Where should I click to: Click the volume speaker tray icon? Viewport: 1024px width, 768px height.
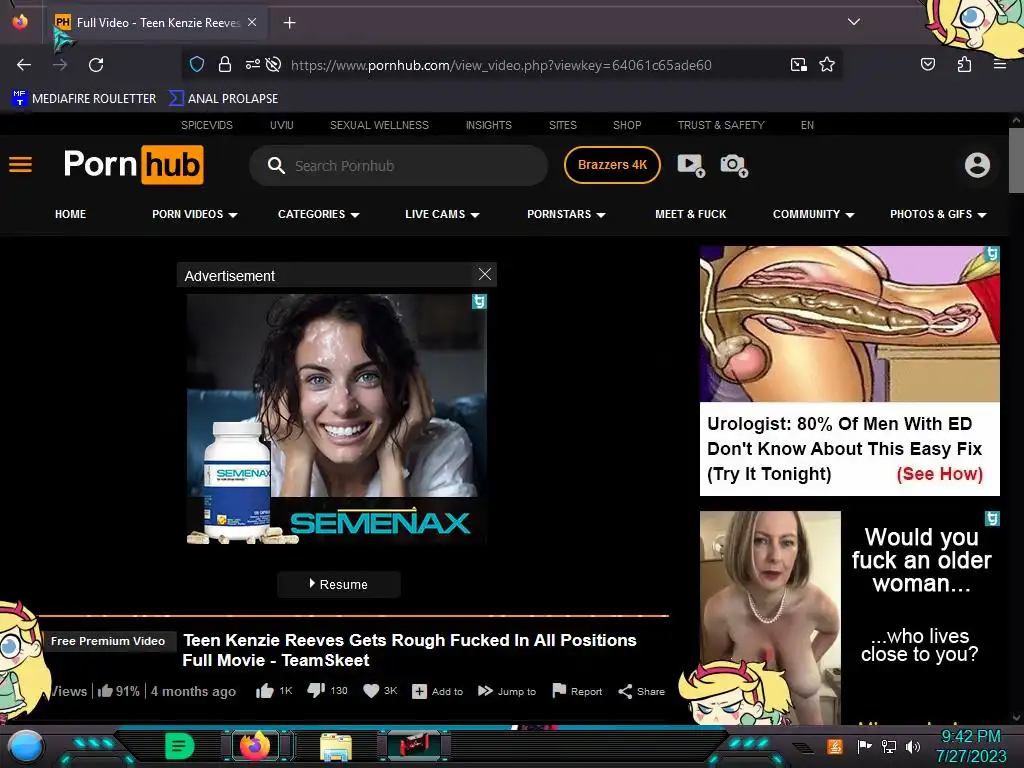(x=912, y=746)
